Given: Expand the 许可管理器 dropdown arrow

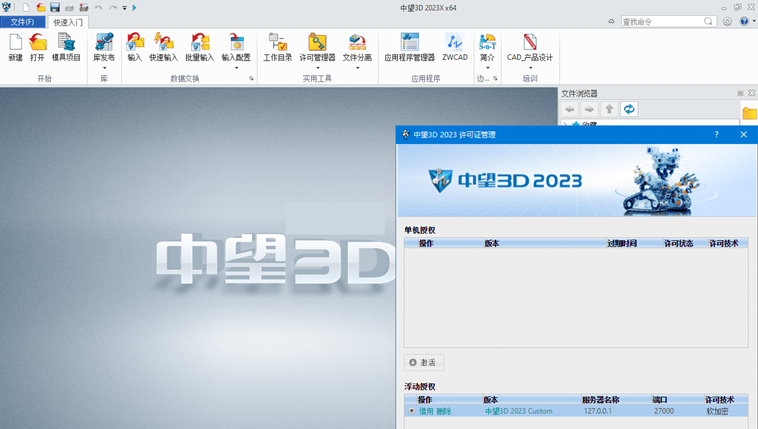Looking at the screenshot, I should [317, 68].
